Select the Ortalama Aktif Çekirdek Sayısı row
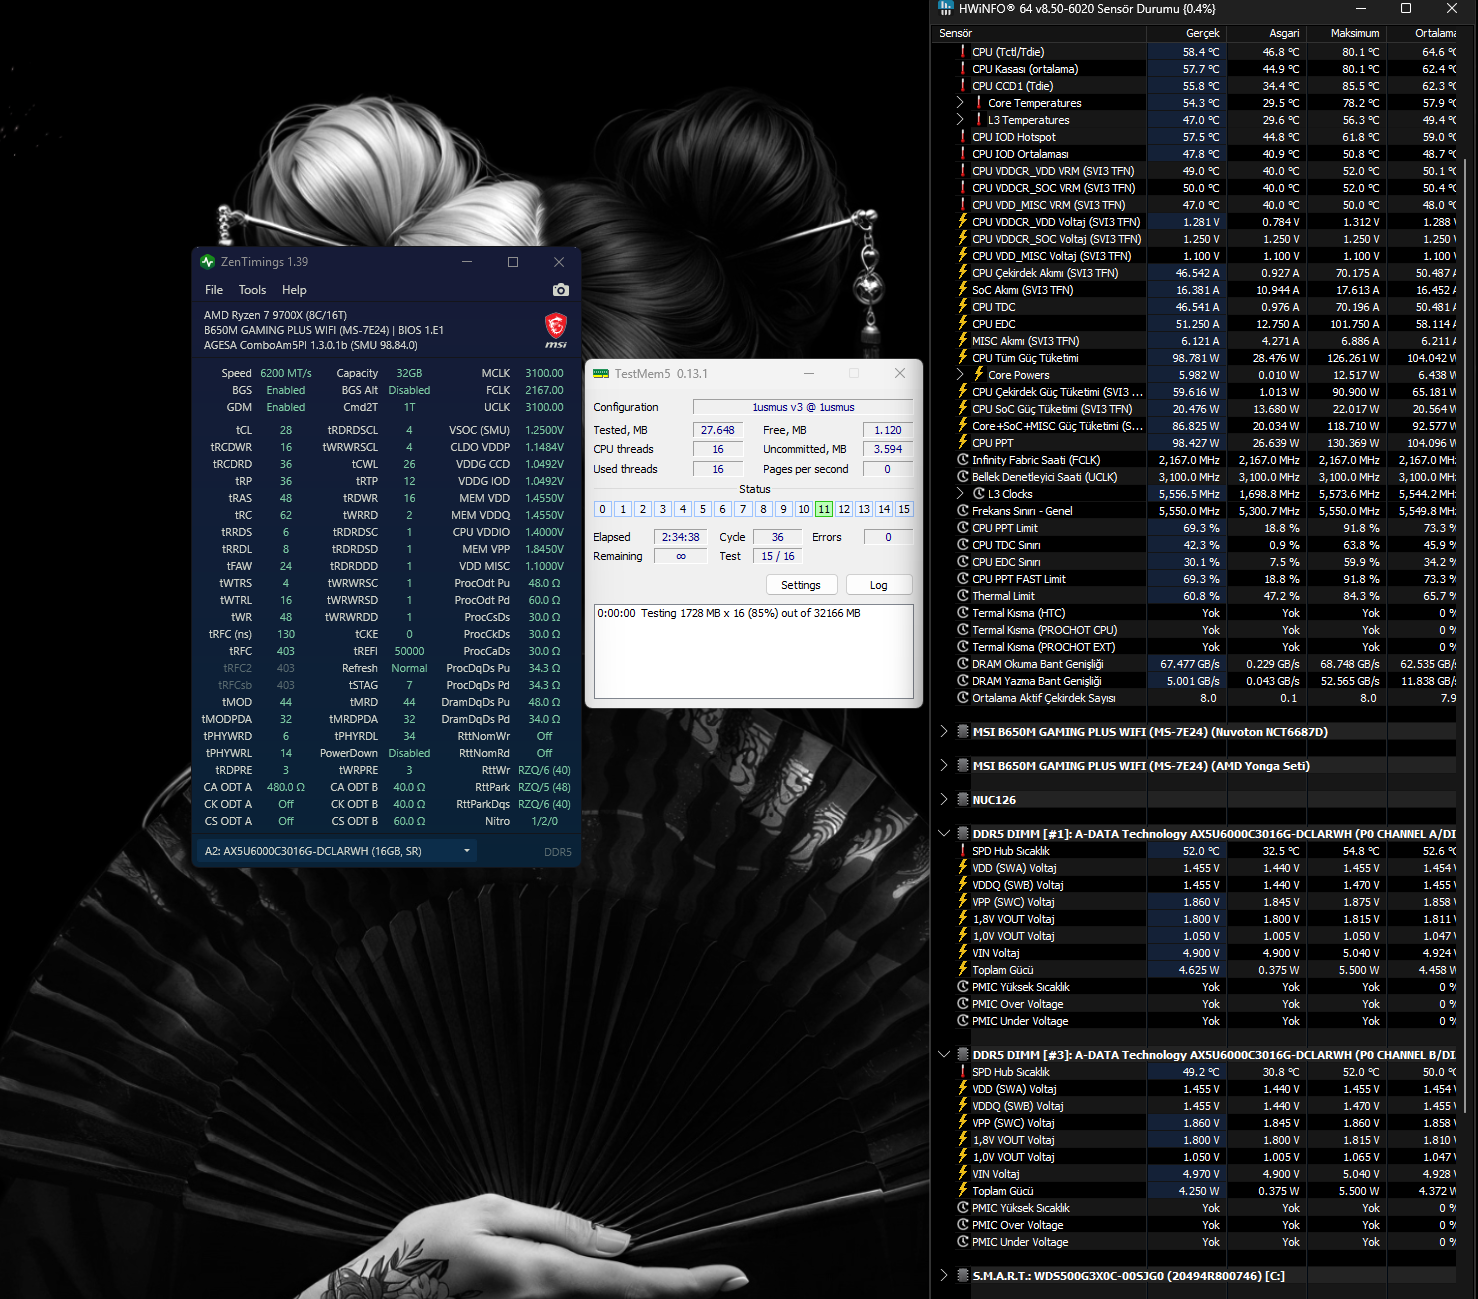The height and width of the screenshot is (1299, 1478). pyautogui.click(x=1194, y=698)
